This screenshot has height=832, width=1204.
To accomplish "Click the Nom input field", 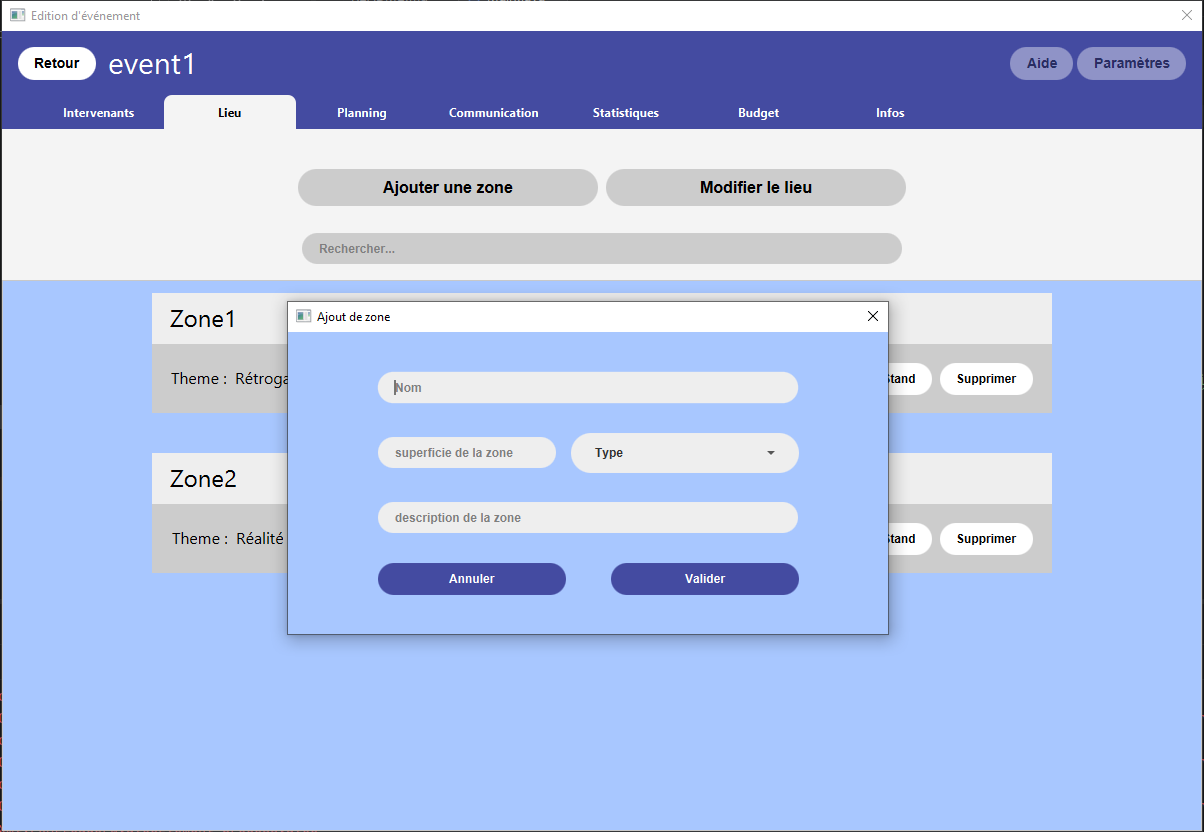I will tap(588, 388).
